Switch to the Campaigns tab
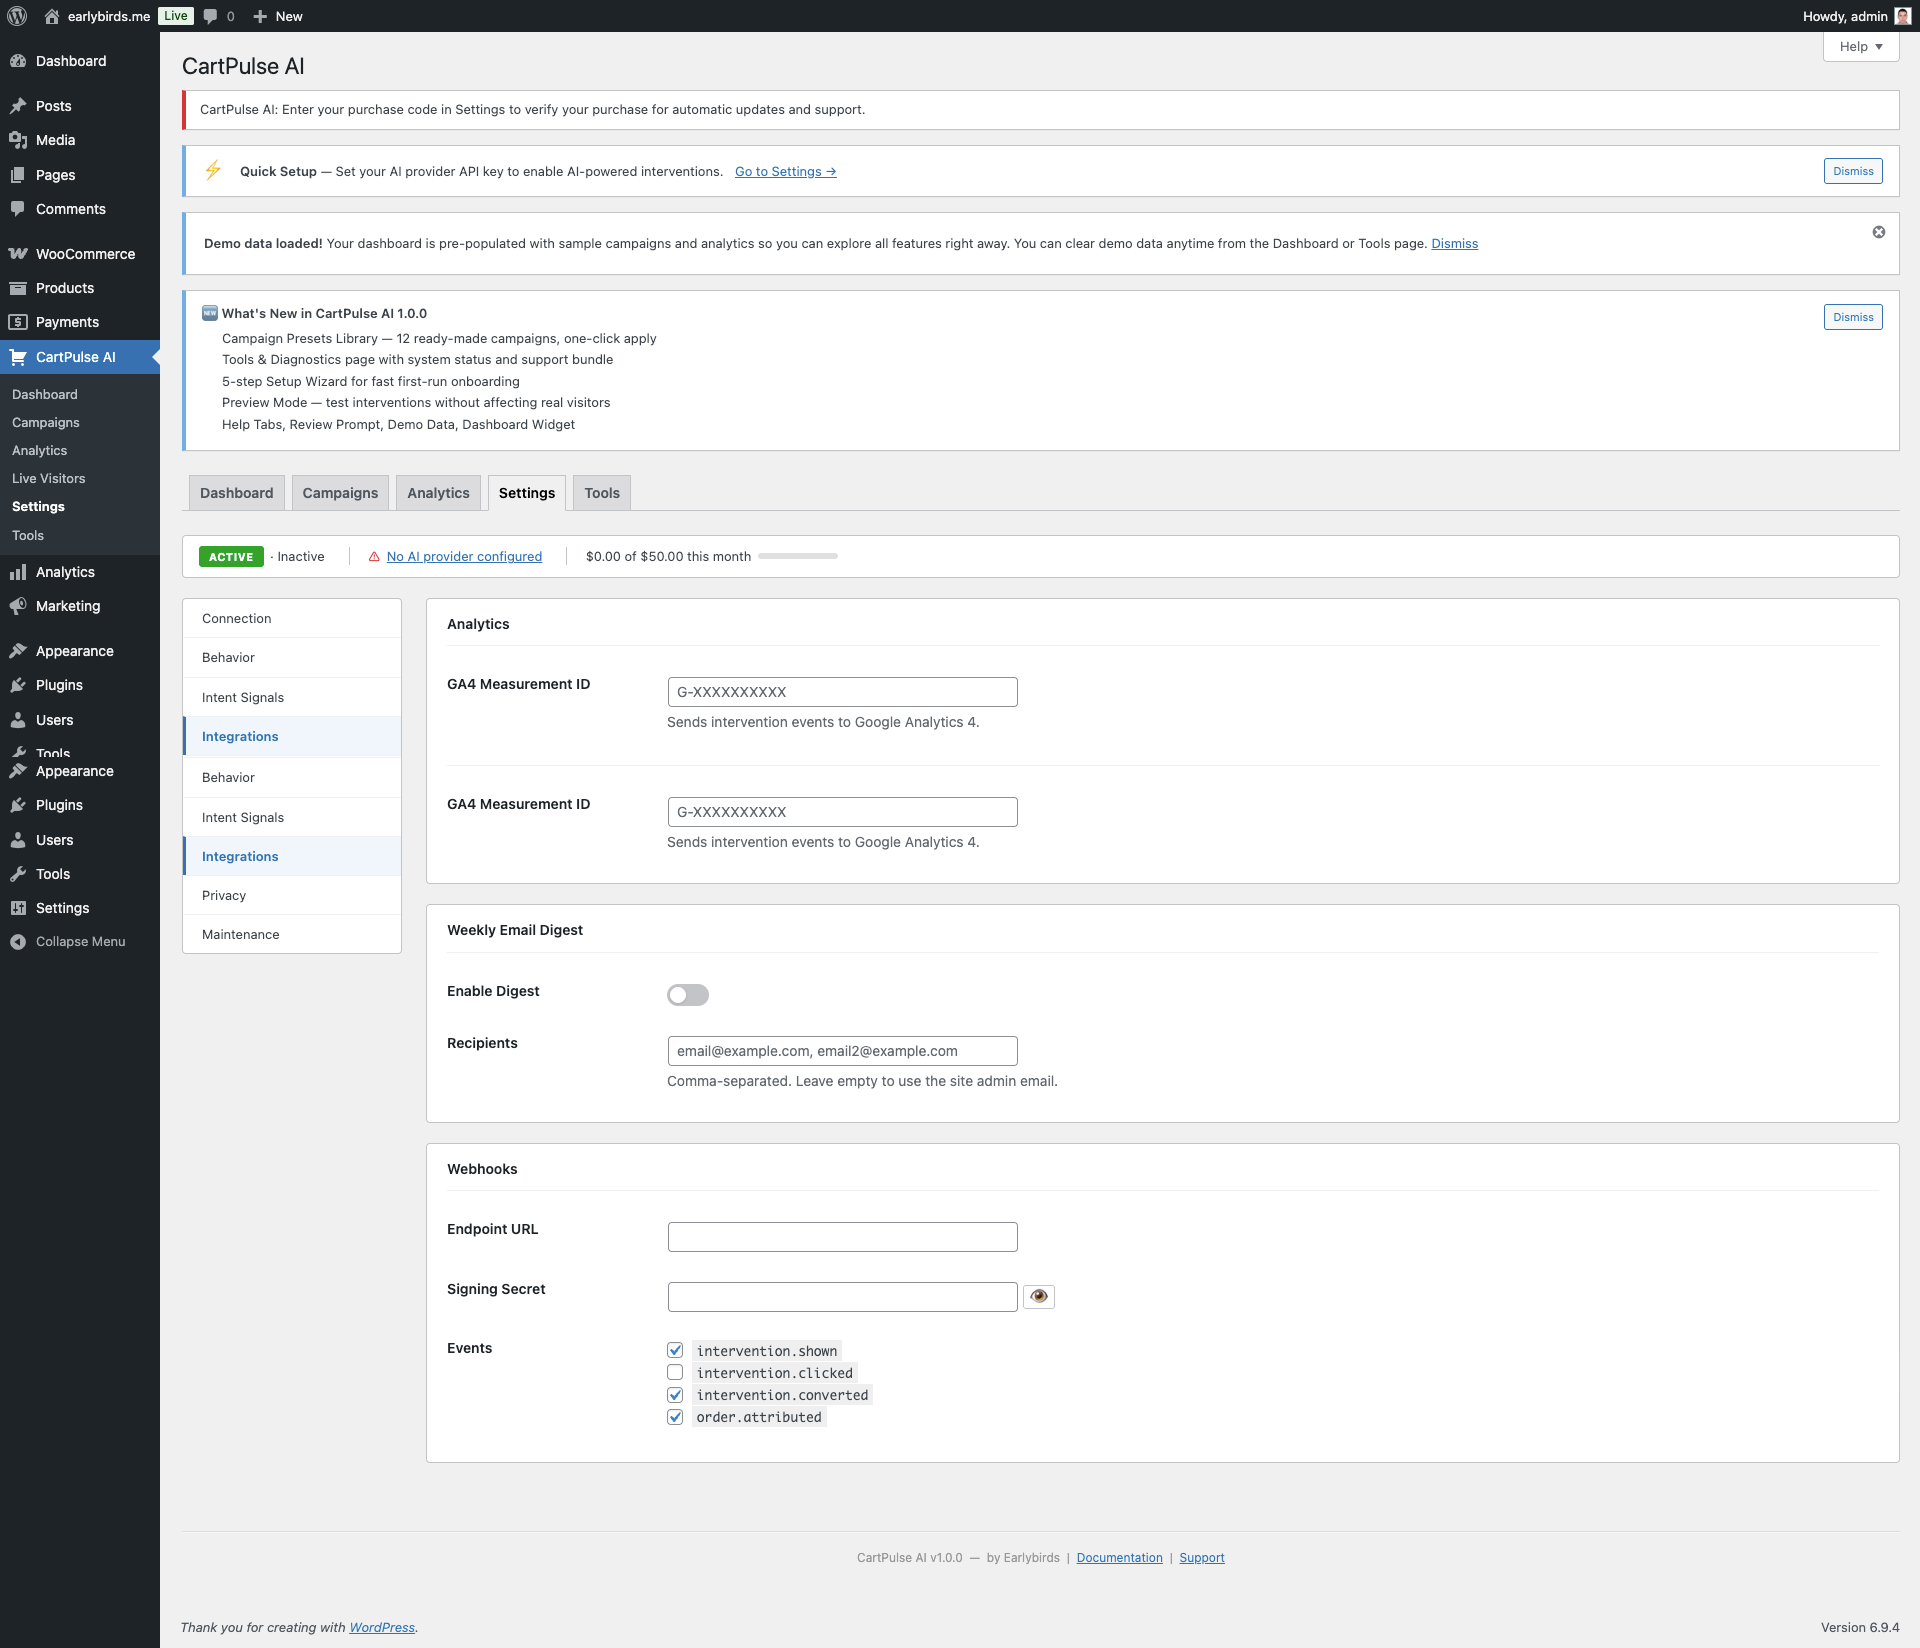The image size is (1920, 1648). (340, 492)
